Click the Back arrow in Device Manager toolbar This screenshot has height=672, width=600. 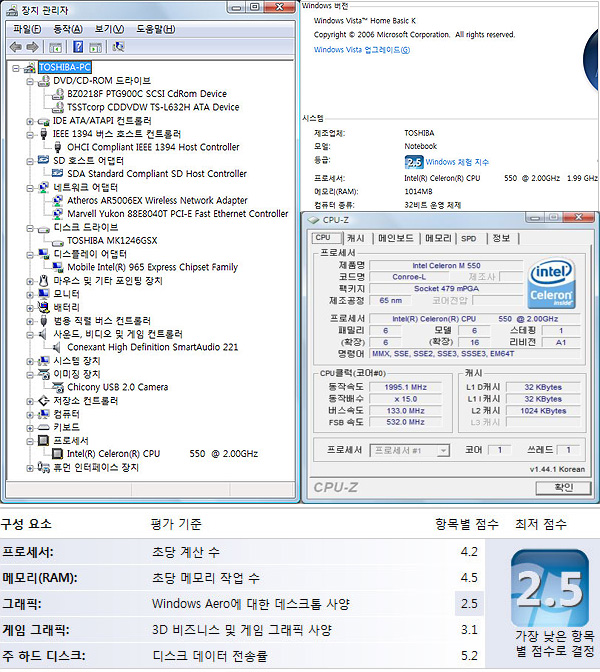click(x=16, y=47)
